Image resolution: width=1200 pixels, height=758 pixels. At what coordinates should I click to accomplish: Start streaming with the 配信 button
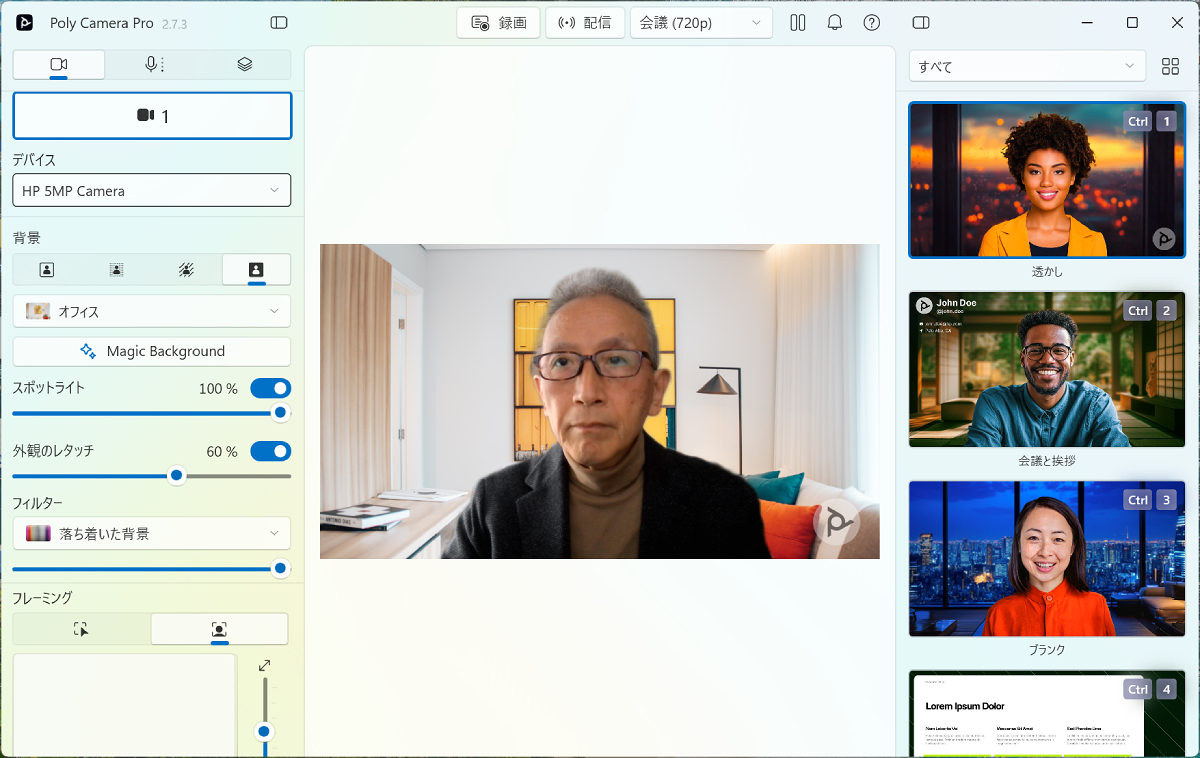pyautogui.click(x=585, y=22)
